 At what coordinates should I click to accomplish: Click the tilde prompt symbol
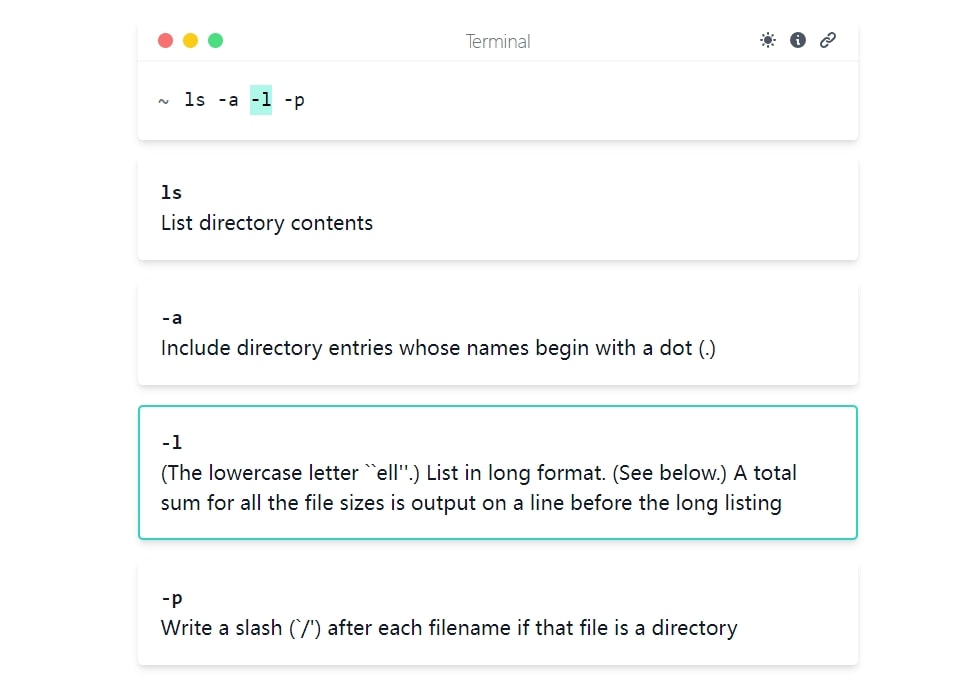[x=164, y=101]
